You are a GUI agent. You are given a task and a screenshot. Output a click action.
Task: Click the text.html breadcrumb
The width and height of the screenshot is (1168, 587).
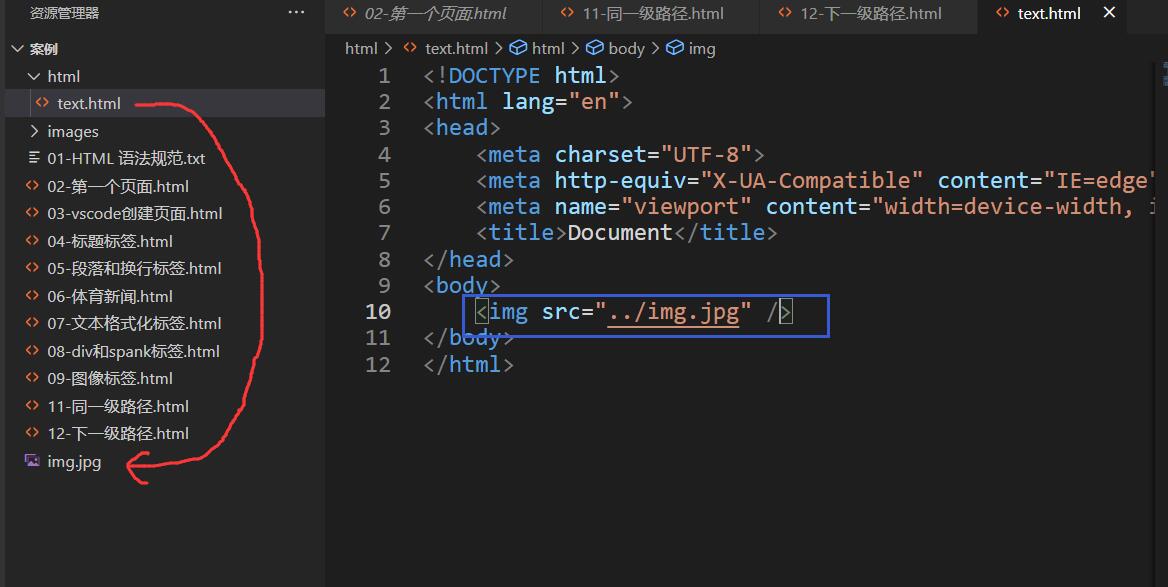click(456, 48)
